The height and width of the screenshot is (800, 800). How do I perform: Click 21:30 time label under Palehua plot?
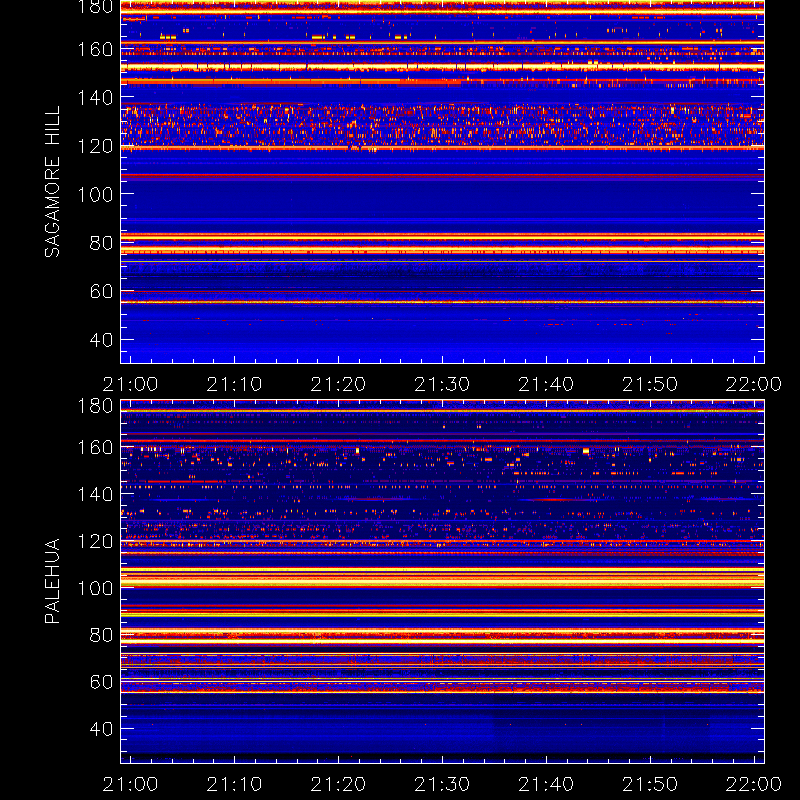442,784
